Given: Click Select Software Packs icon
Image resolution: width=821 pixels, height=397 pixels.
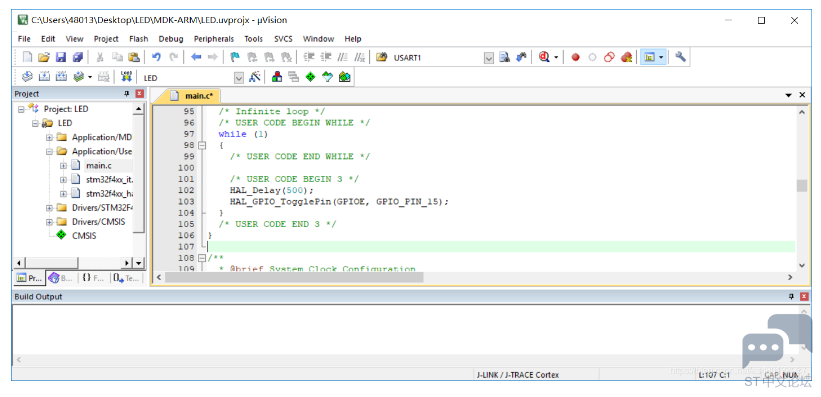Looking at the screenshot, I should pos(327,77).
